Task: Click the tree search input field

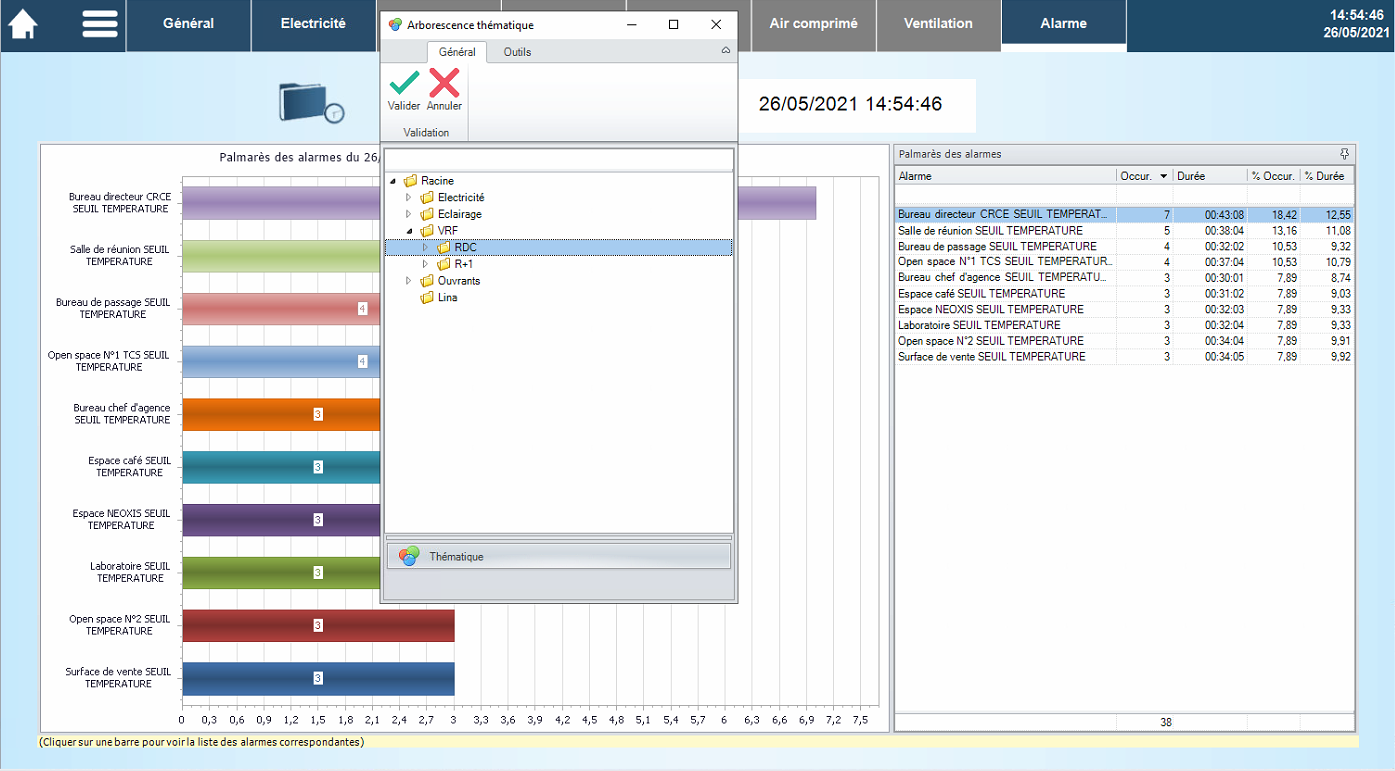Action: 559,160
